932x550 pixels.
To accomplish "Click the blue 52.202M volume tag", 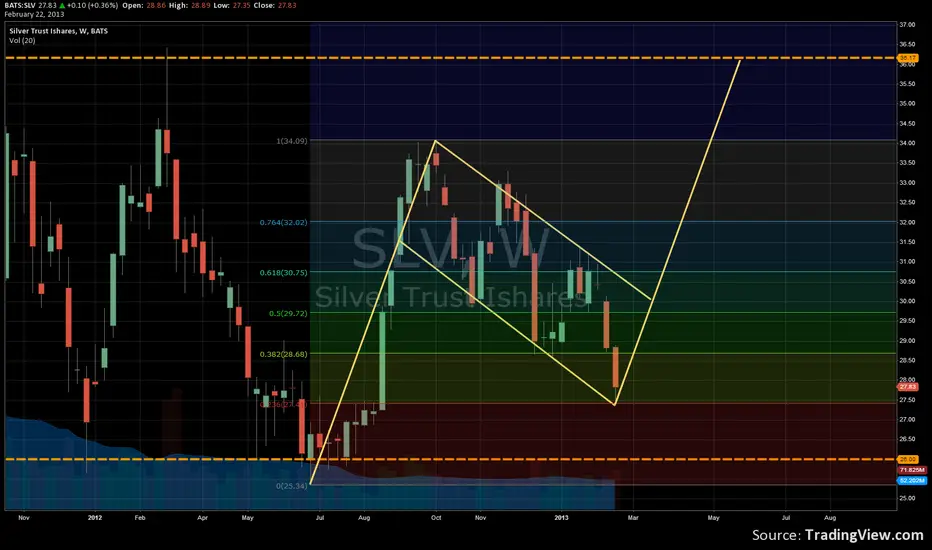I will (912, 480).
